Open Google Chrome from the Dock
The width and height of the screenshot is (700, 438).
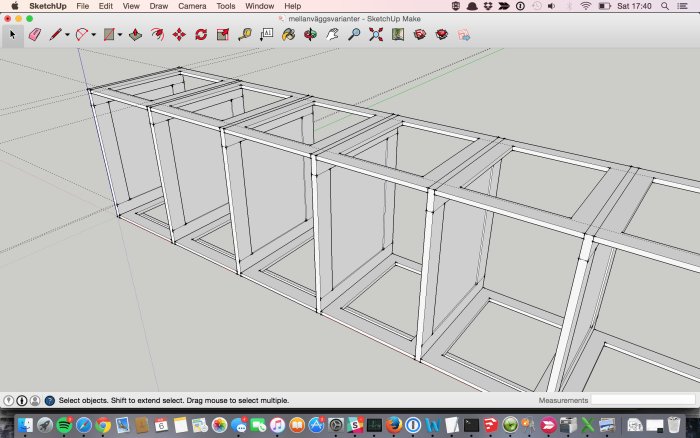(103, 425)
